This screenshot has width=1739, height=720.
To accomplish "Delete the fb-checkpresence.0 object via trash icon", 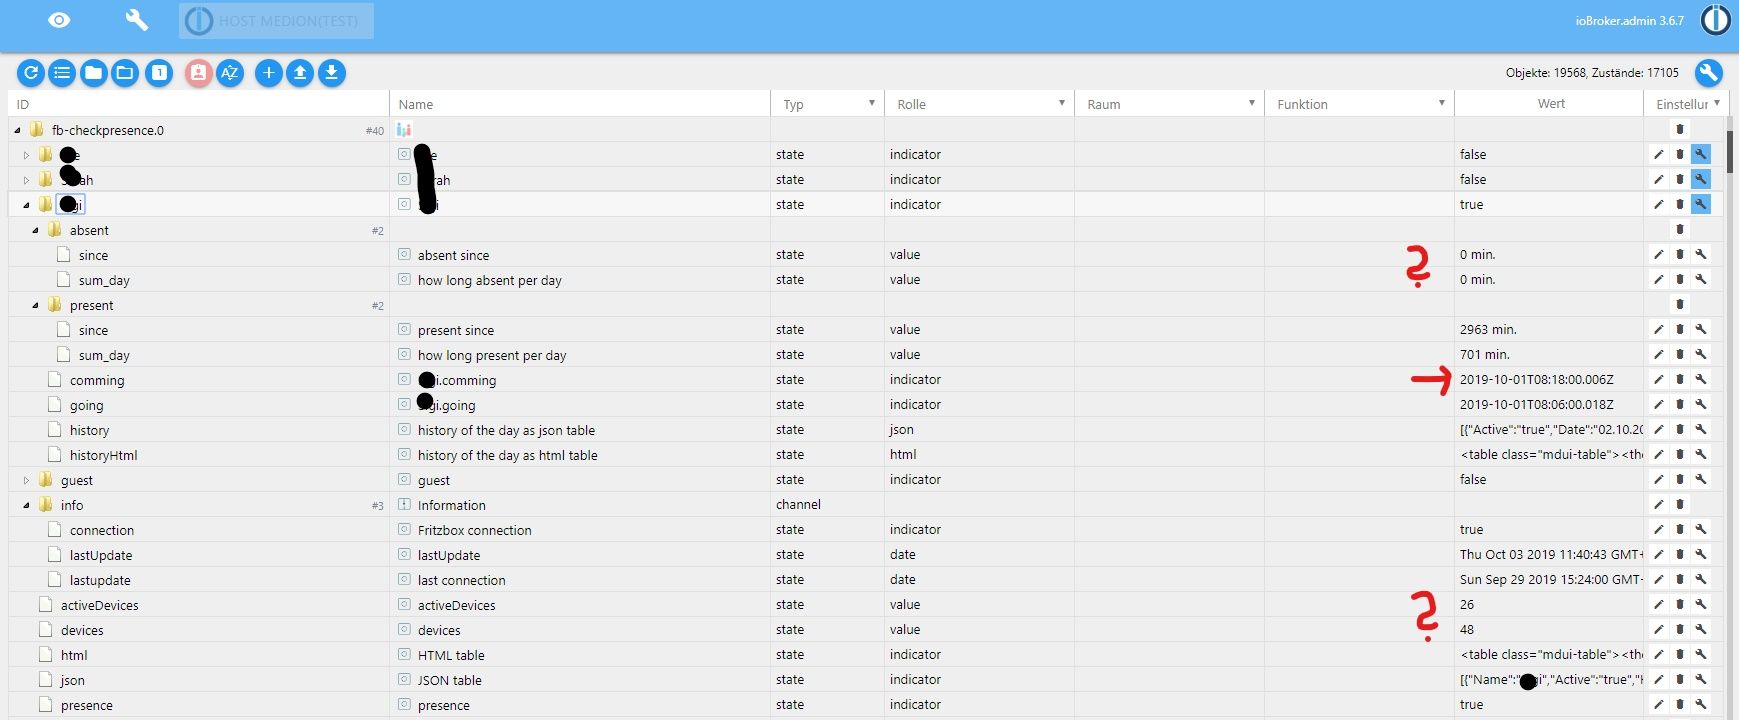I will click(x=1680, y=129).
